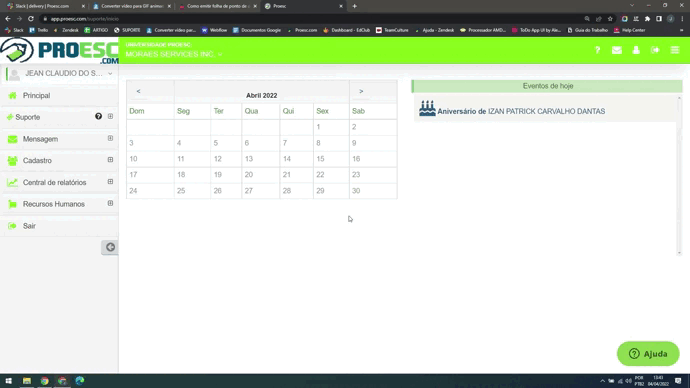Open File Explorer in taskbar
690x388 pixels.
pyautogui.click(x=27, y=381)
